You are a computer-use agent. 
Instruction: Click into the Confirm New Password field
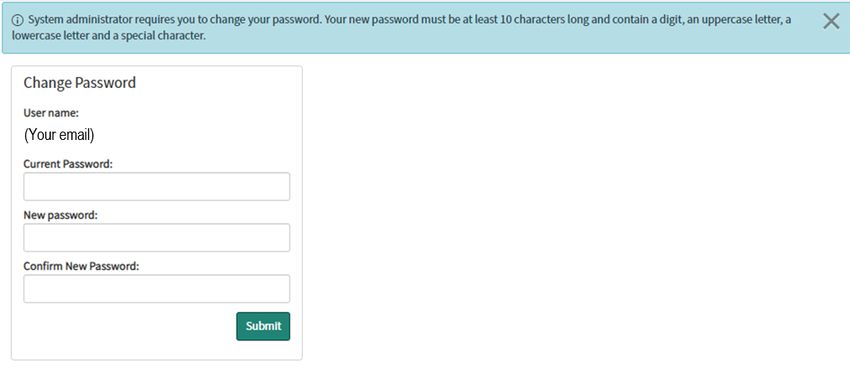(x=157, y=288)
